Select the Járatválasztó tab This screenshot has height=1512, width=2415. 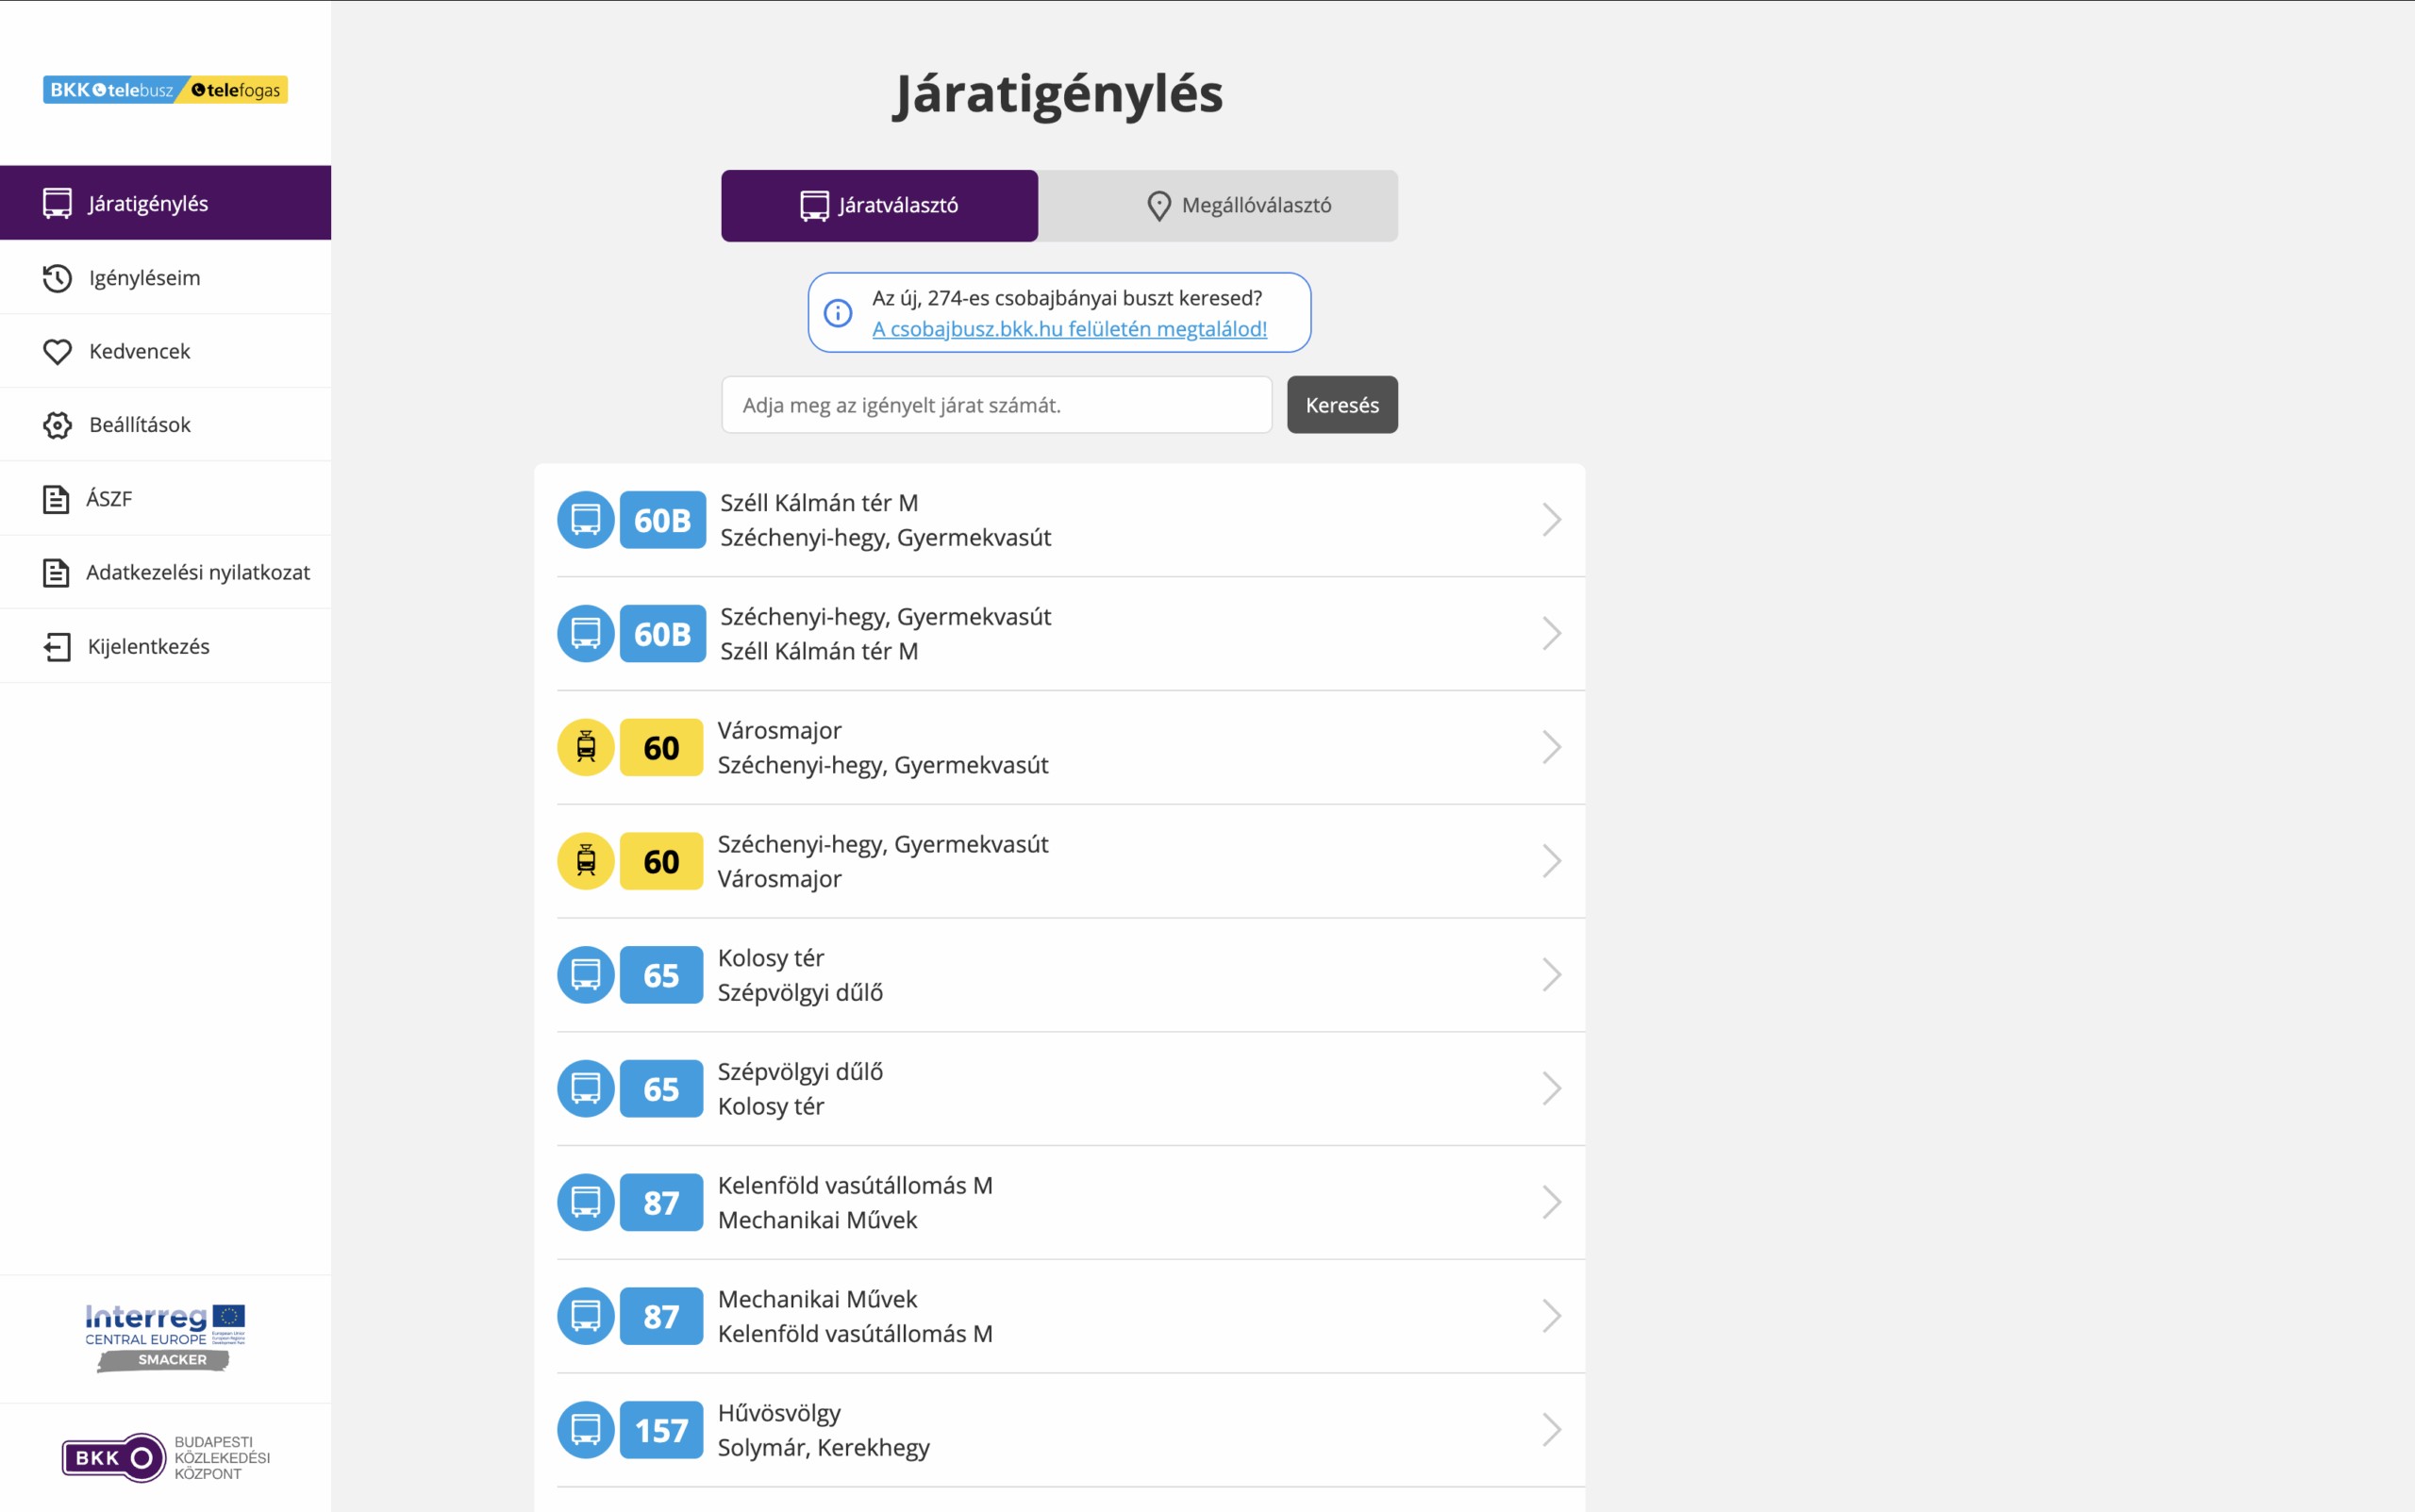tap(879, 206)
